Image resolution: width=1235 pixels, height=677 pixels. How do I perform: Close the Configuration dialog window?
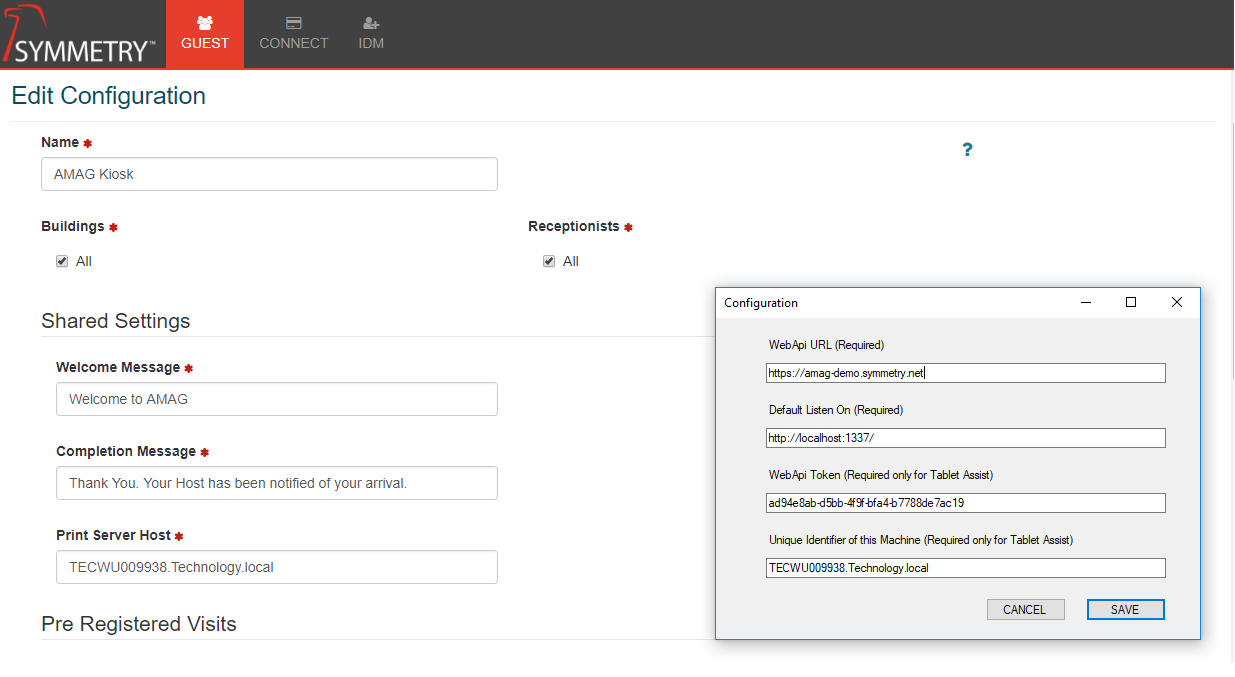[1177, 302]
